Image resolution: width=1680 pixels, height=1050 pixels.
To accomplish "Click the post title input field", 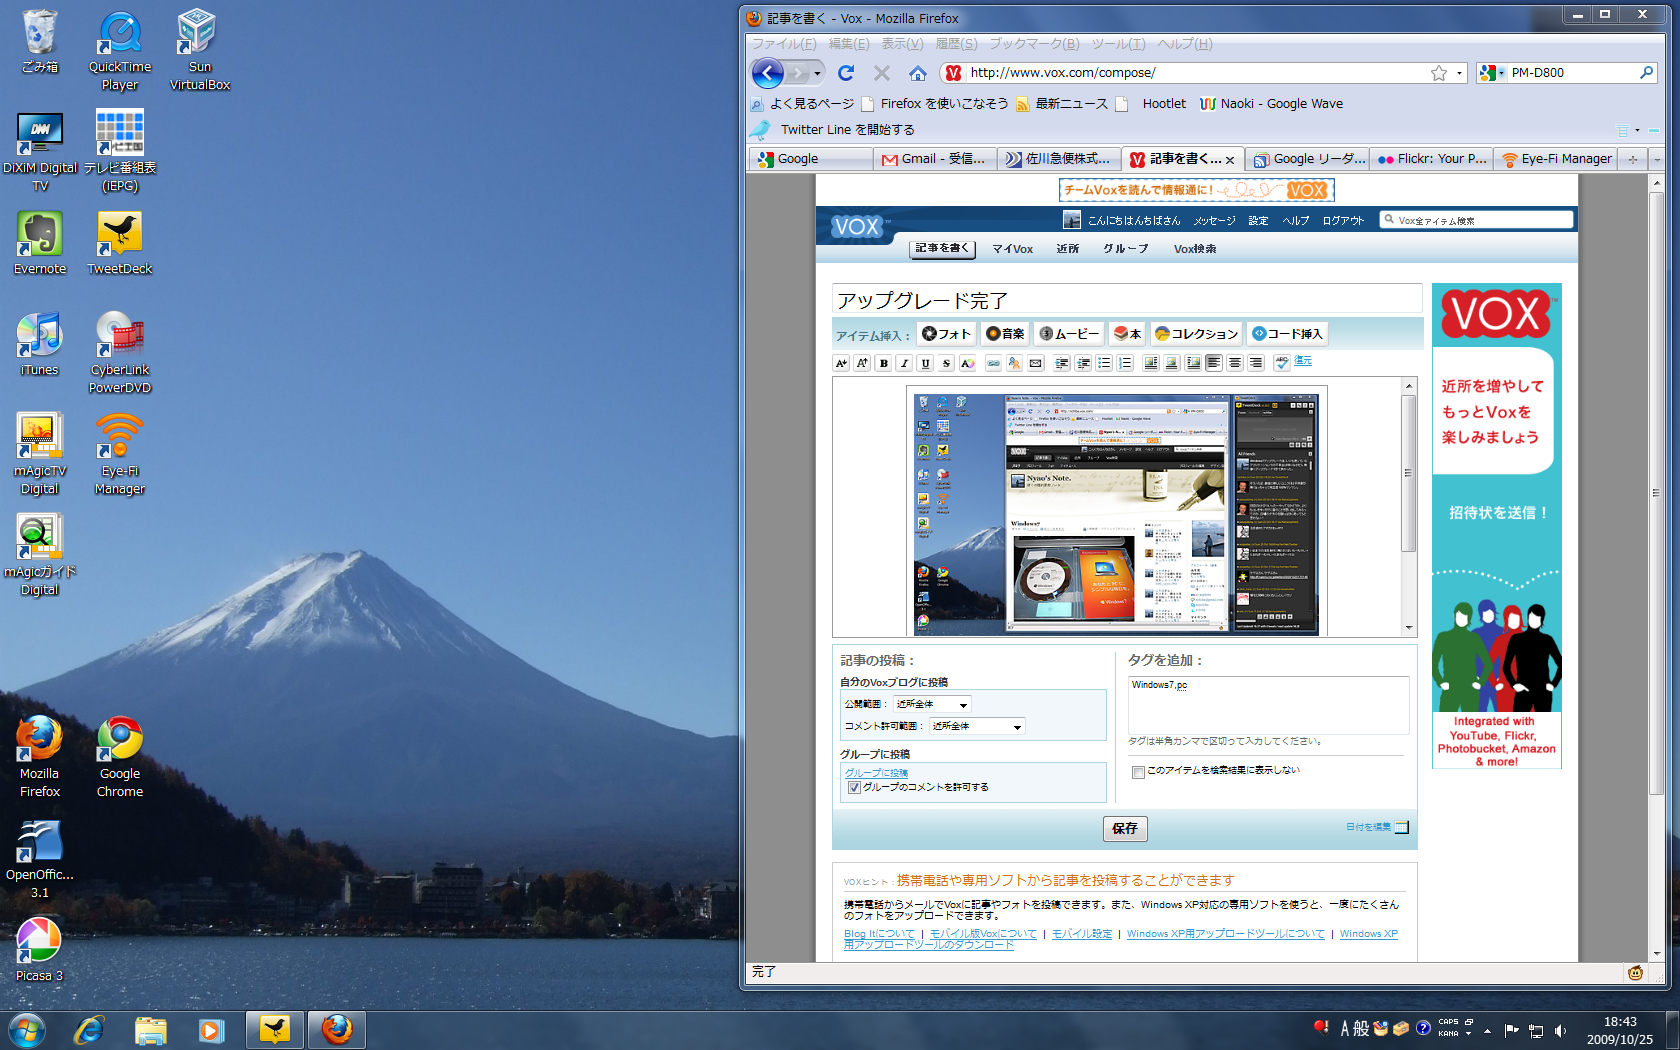I will (1127, 299).
